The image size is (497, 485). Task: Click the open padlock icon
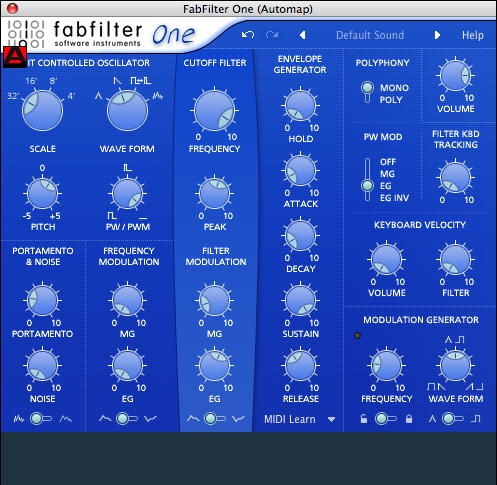tap(364, 419)
